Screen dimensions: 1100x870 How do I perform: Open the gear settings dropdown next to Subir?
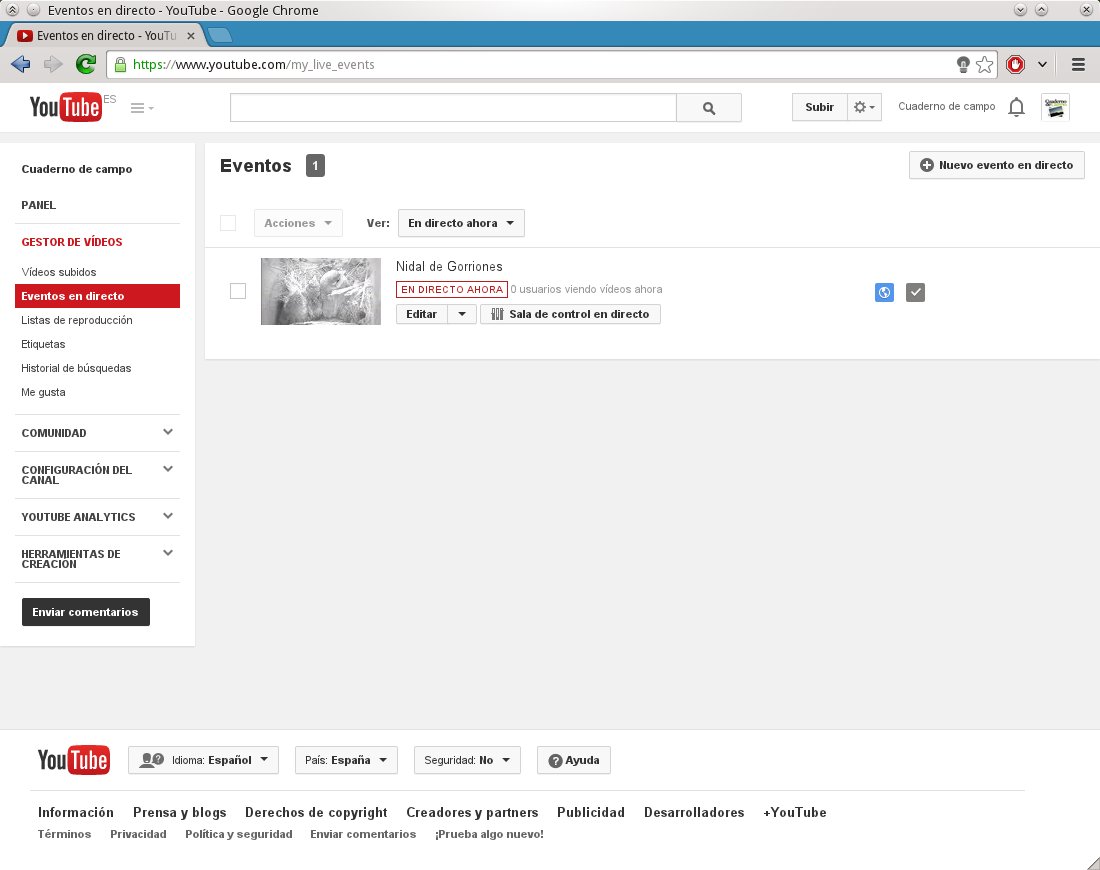tap(864, 107)
